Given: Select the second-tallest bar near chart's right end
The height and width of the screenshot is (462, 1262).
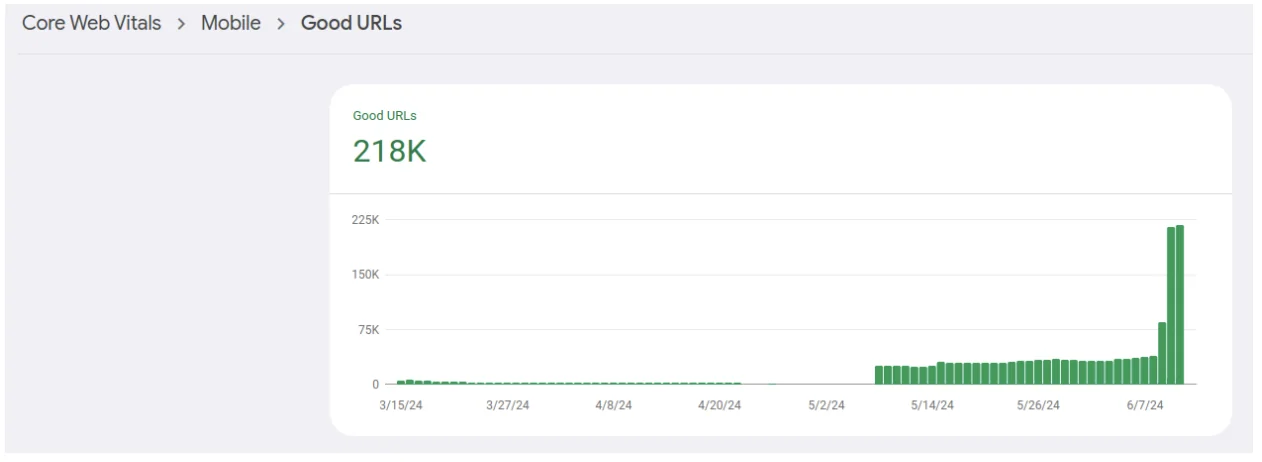Looking at the screenshot, I should (1171, 306).
